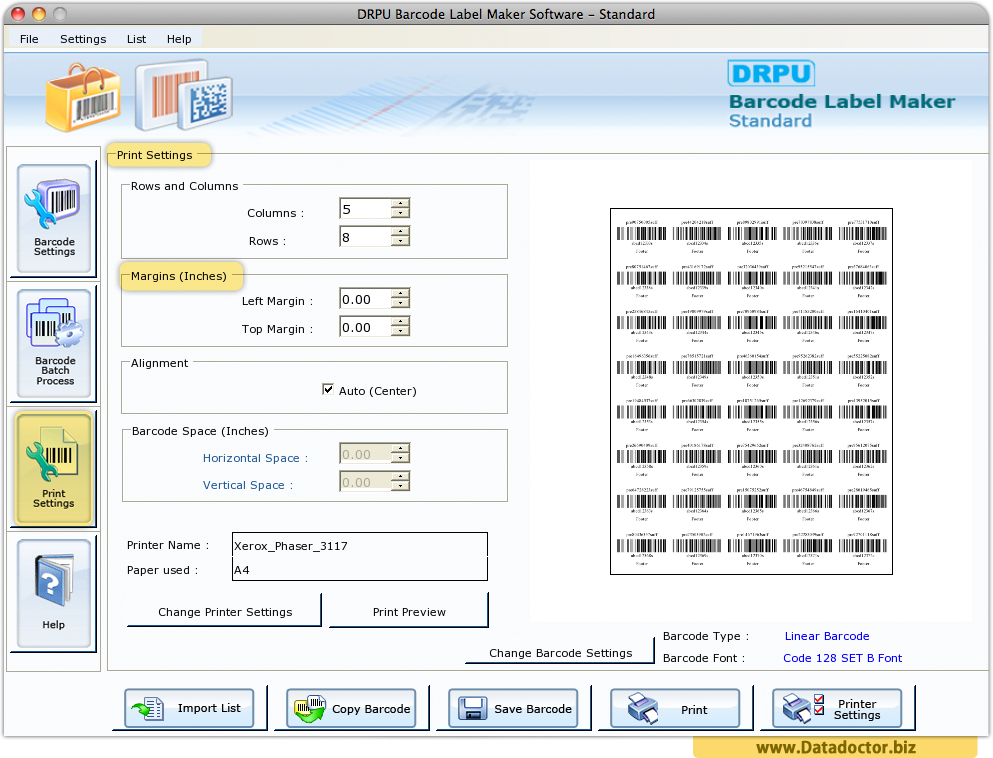Click the Left Margin input field
Viewport: 993px width, 758px height.
(365, 299)
